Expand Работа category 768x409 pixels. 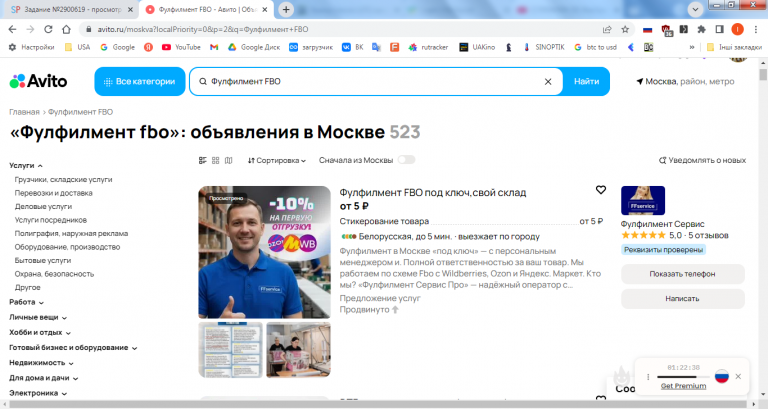pos(26,302)
